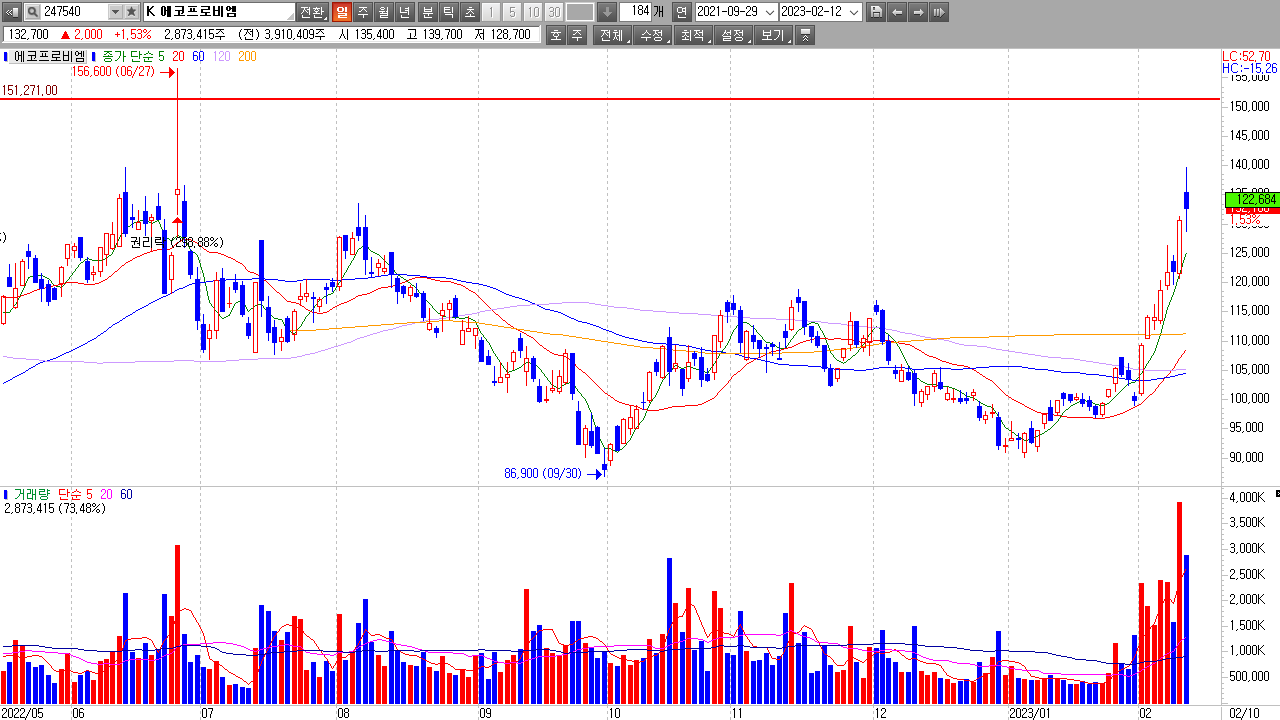The image size is (1280, 720).
Task: Click the high price 고 139,700
Action: click(434, 35)
